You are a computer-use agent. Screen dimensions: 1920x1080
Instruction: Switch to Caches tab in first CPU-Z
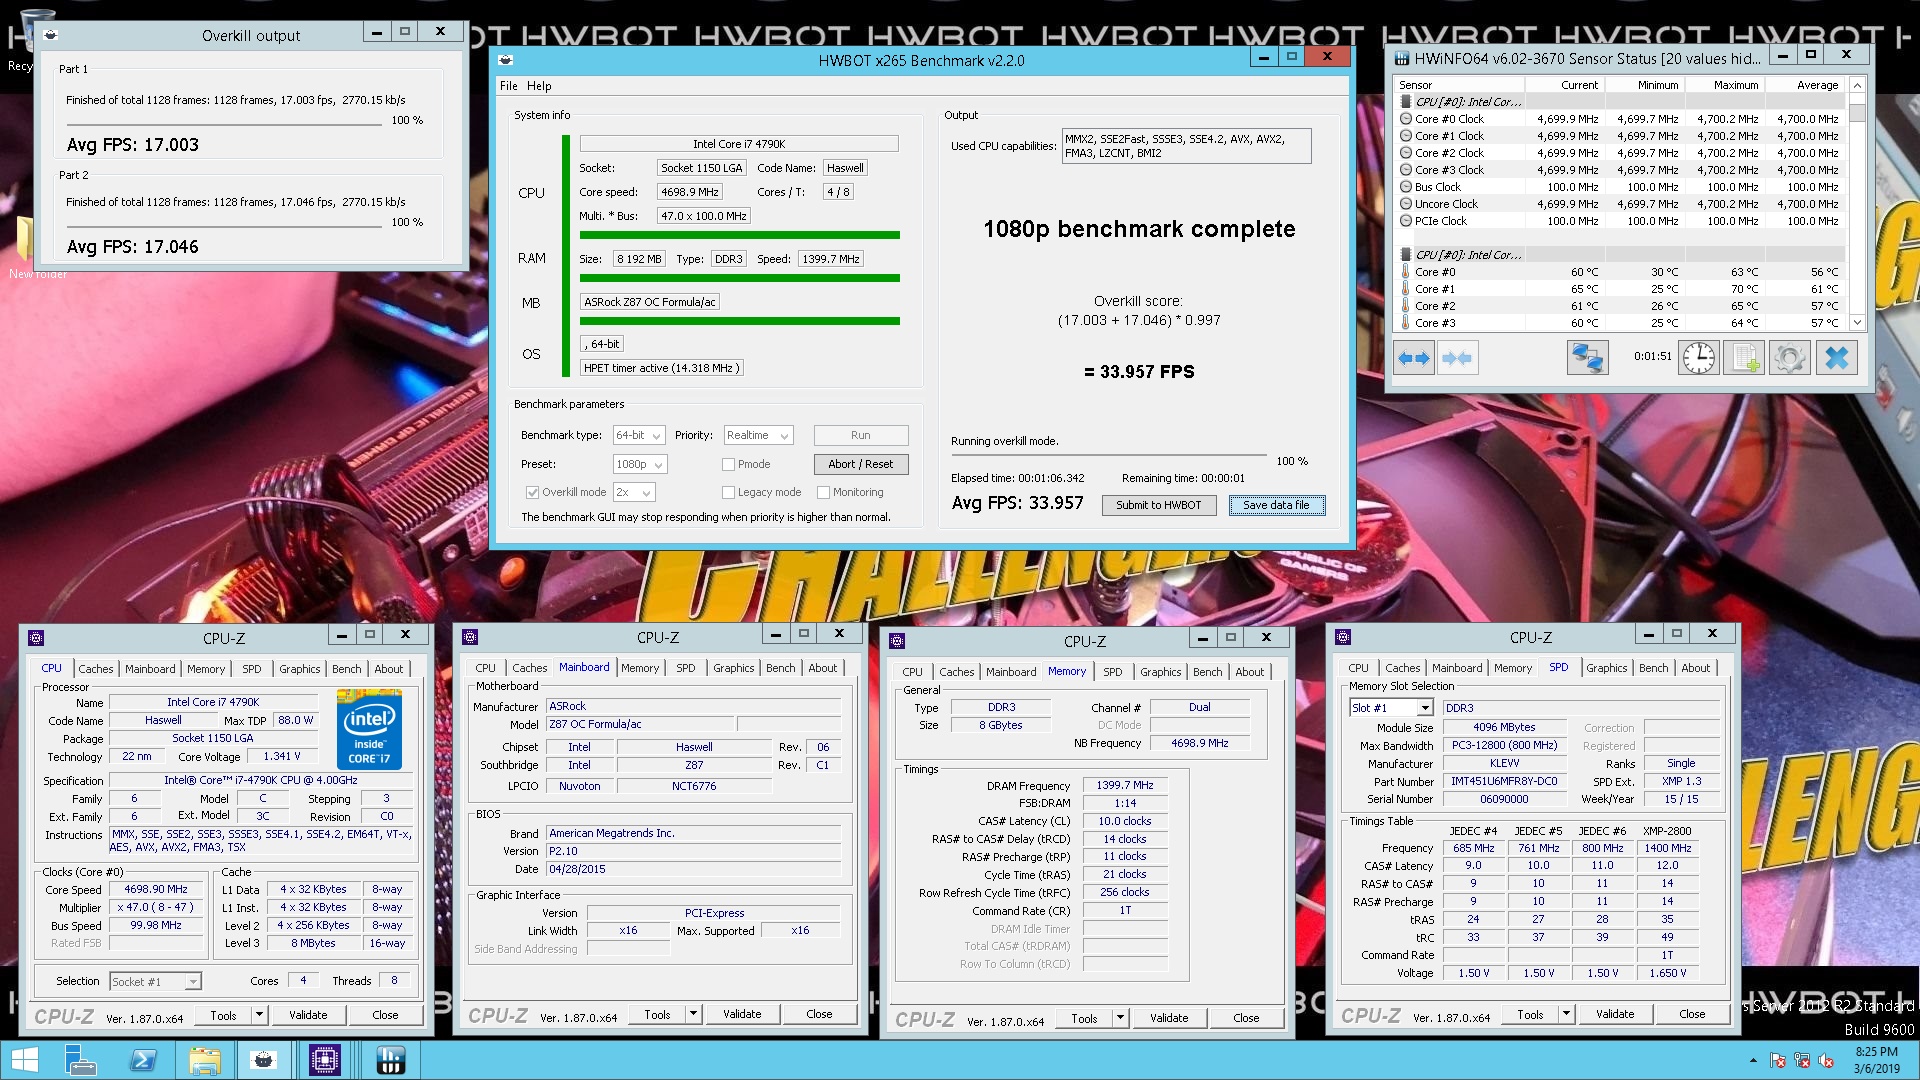tap(96, 669)
